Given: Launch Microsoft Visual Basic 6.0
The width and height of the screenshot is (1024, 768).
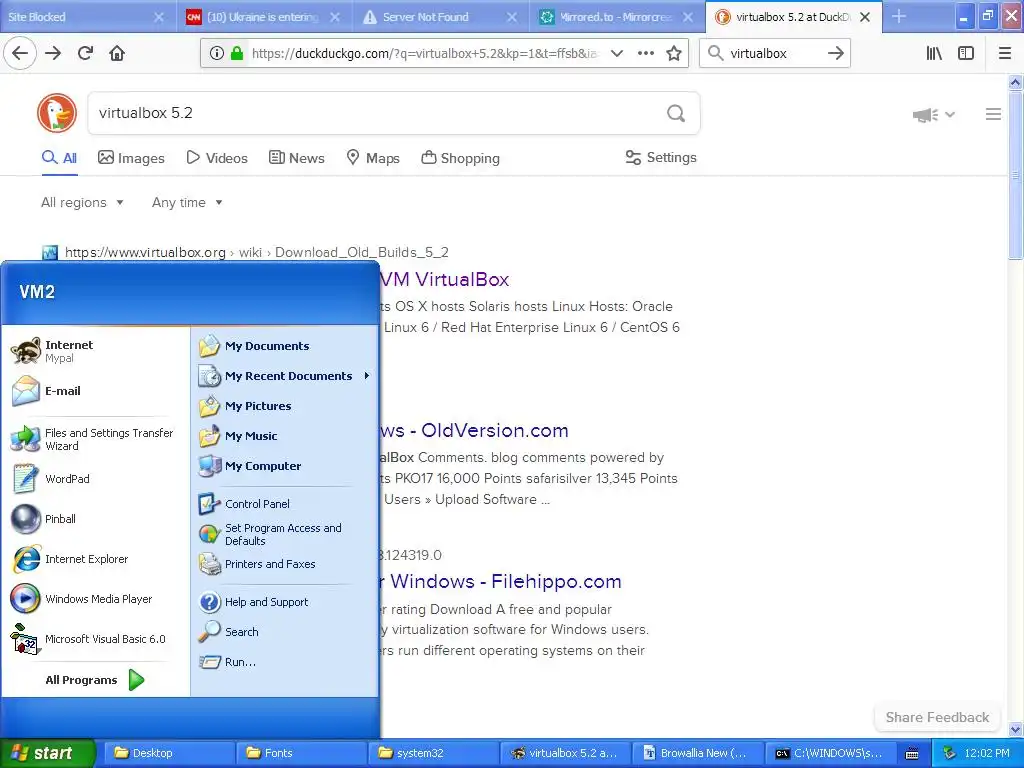Looking at the screenshot, I should point(95,639).
